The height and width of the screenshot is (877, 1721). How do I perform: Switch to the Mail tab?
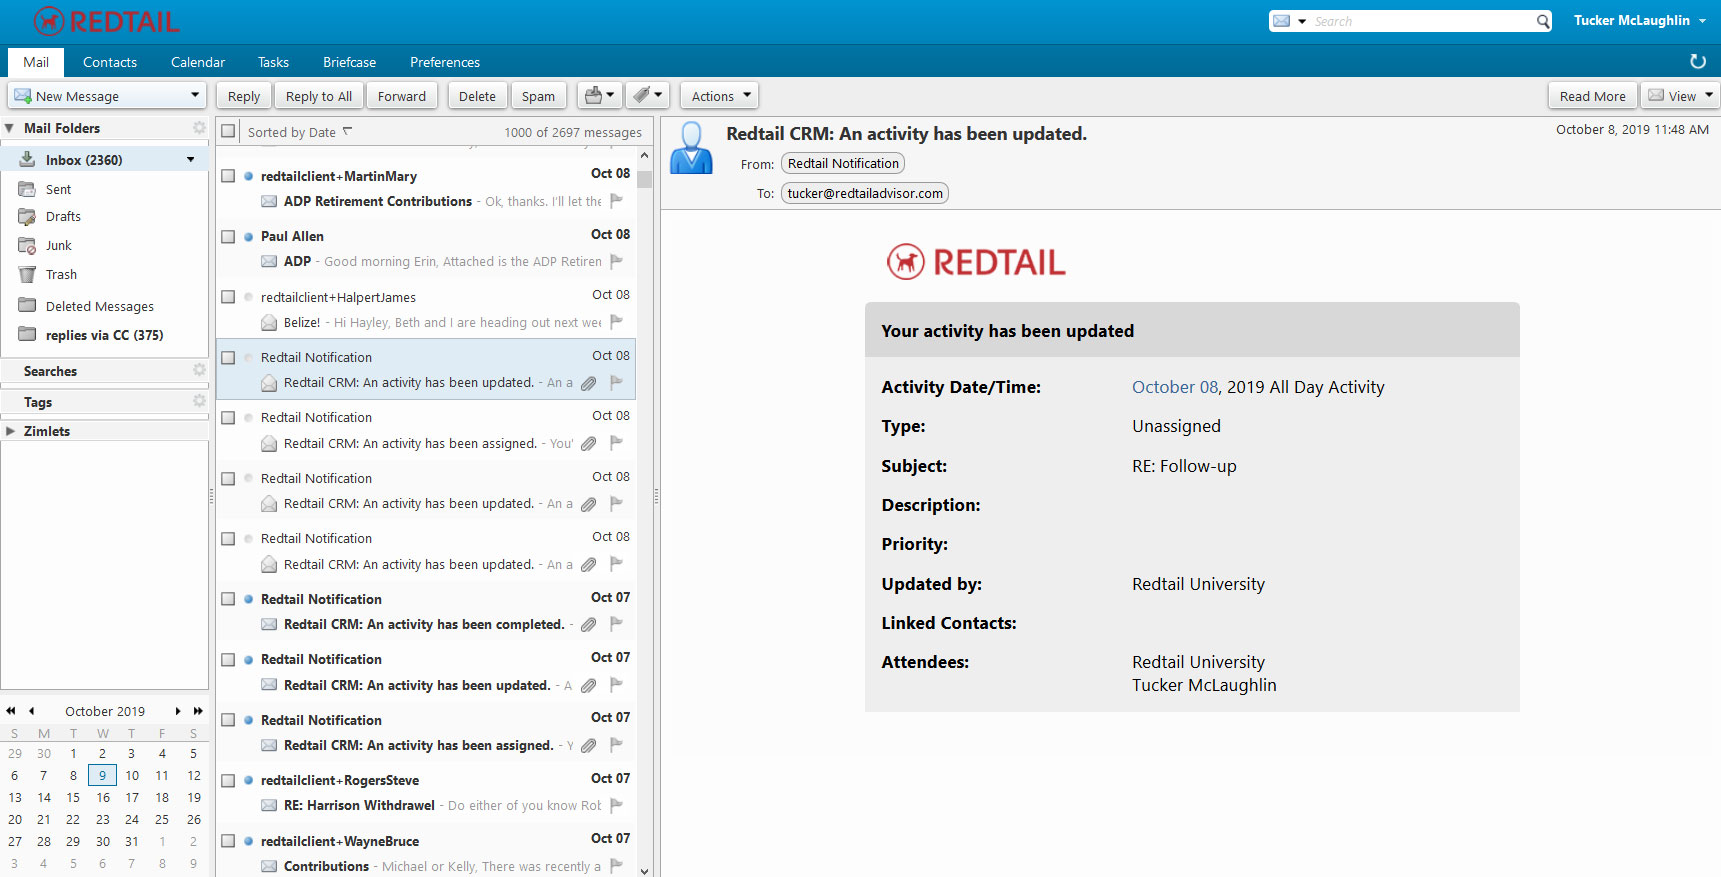point(36,62)
